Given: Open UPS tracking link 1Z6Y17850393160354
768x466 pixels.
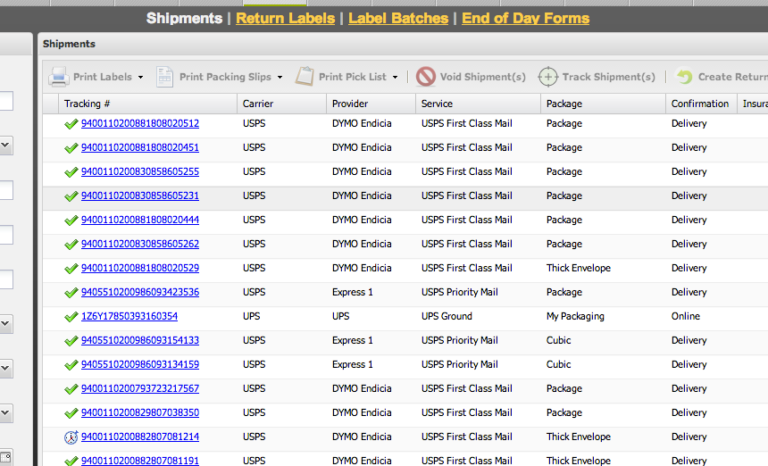Looking at the screenshot, I should (x=129, y=316).
